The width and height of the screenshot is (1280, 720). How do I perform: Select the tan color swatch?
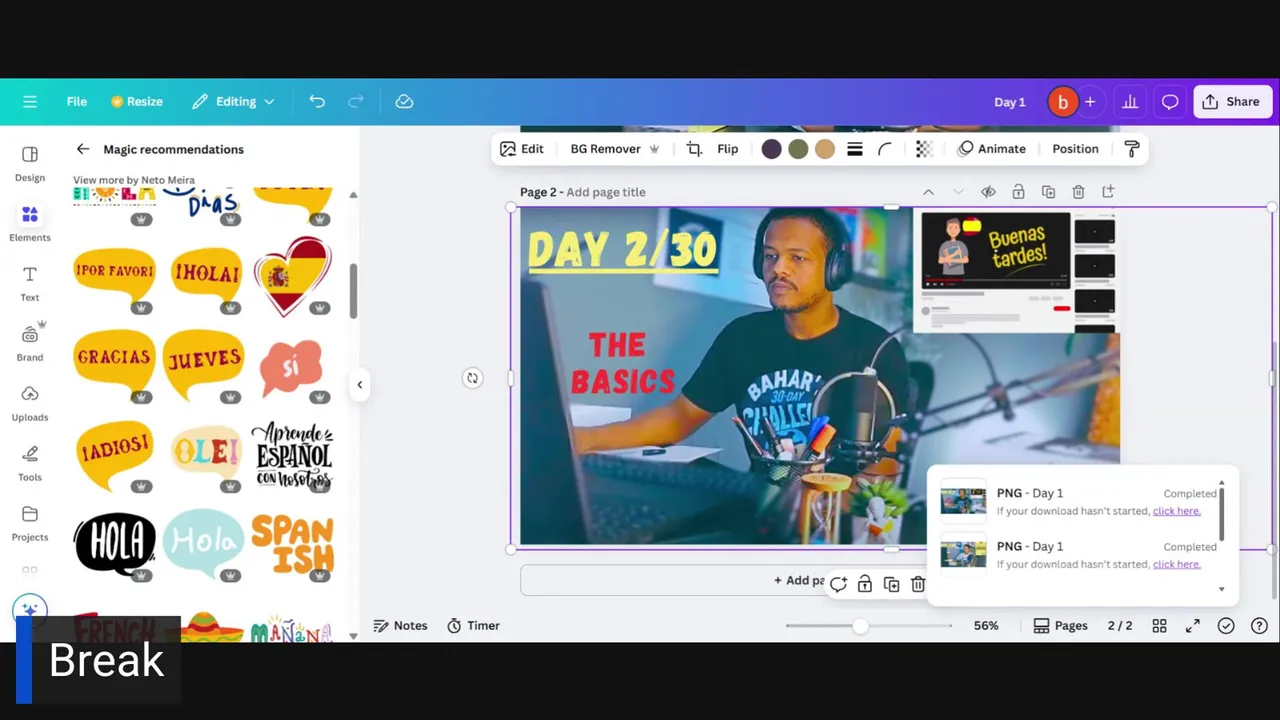(825, 149)
